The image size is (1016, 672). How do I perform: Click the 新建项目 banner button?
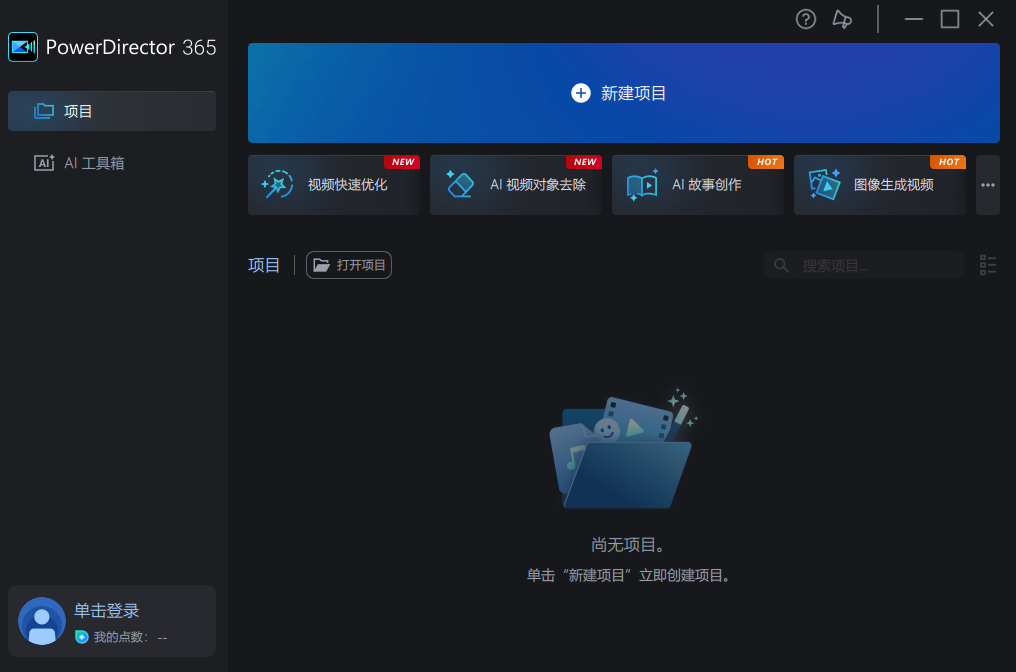[623, 93]
